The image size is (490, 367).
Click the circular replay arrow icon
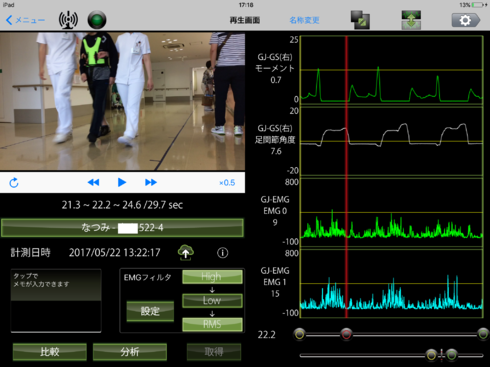(x=14, y=183)
